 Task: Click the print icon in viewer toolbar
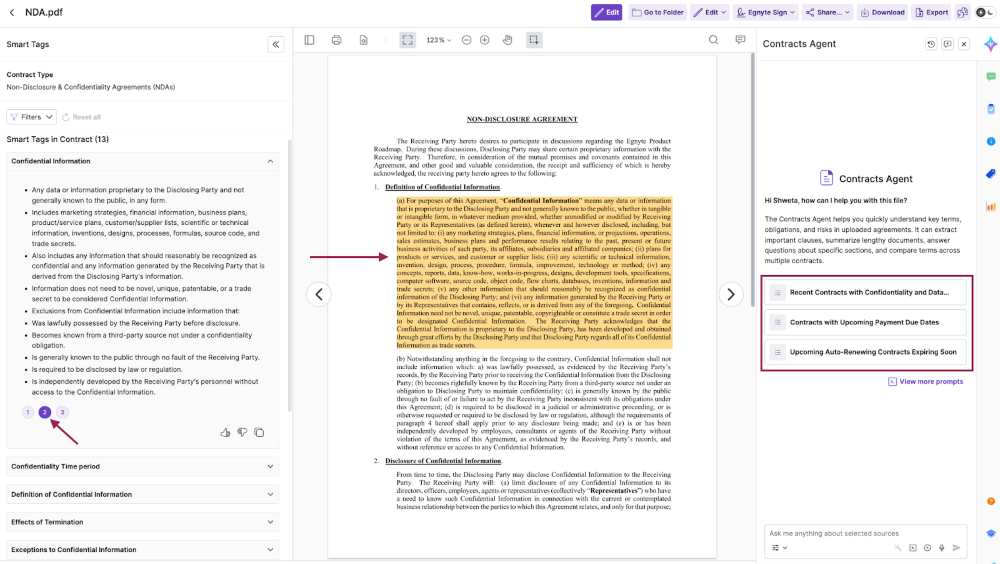tap(336, 40)
